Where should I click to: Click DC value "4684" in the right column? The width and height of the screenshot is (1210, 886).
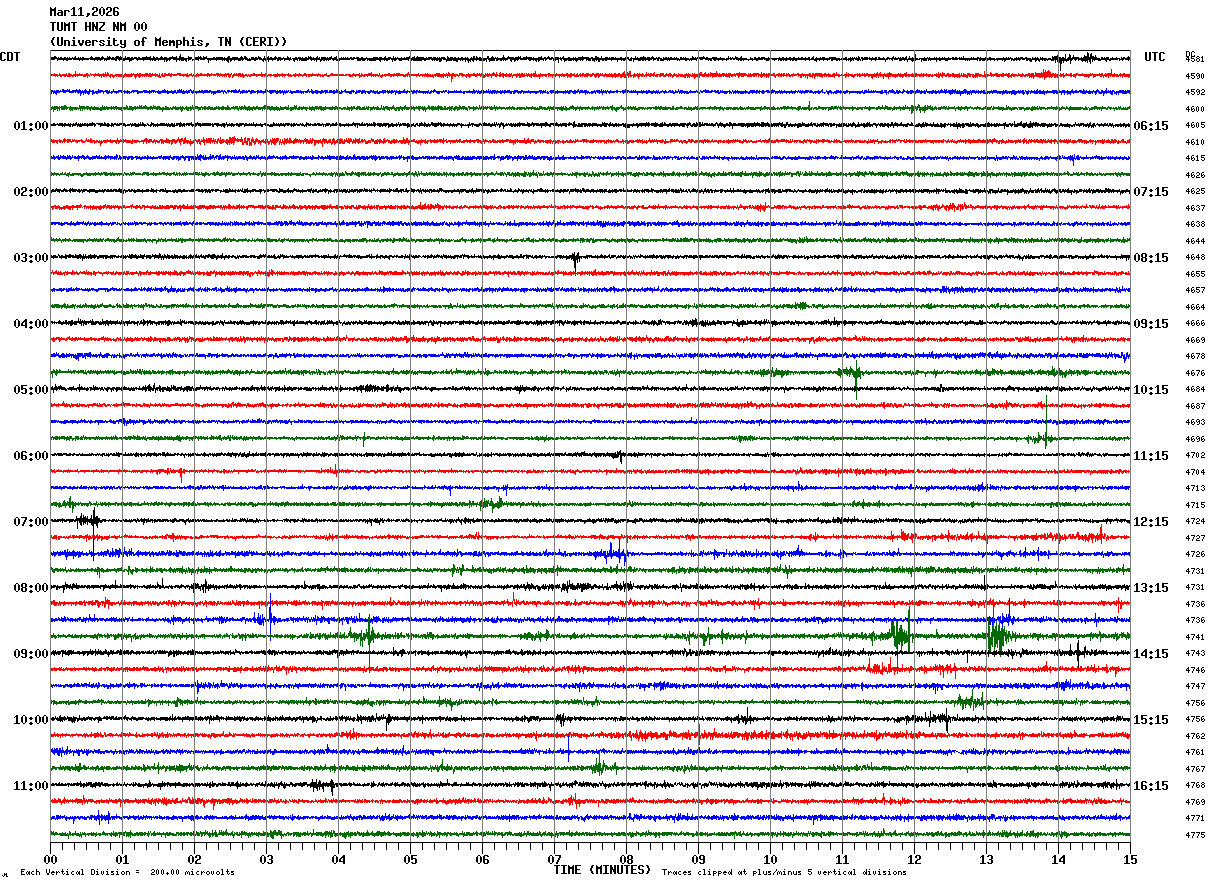tap(1194, 390)
